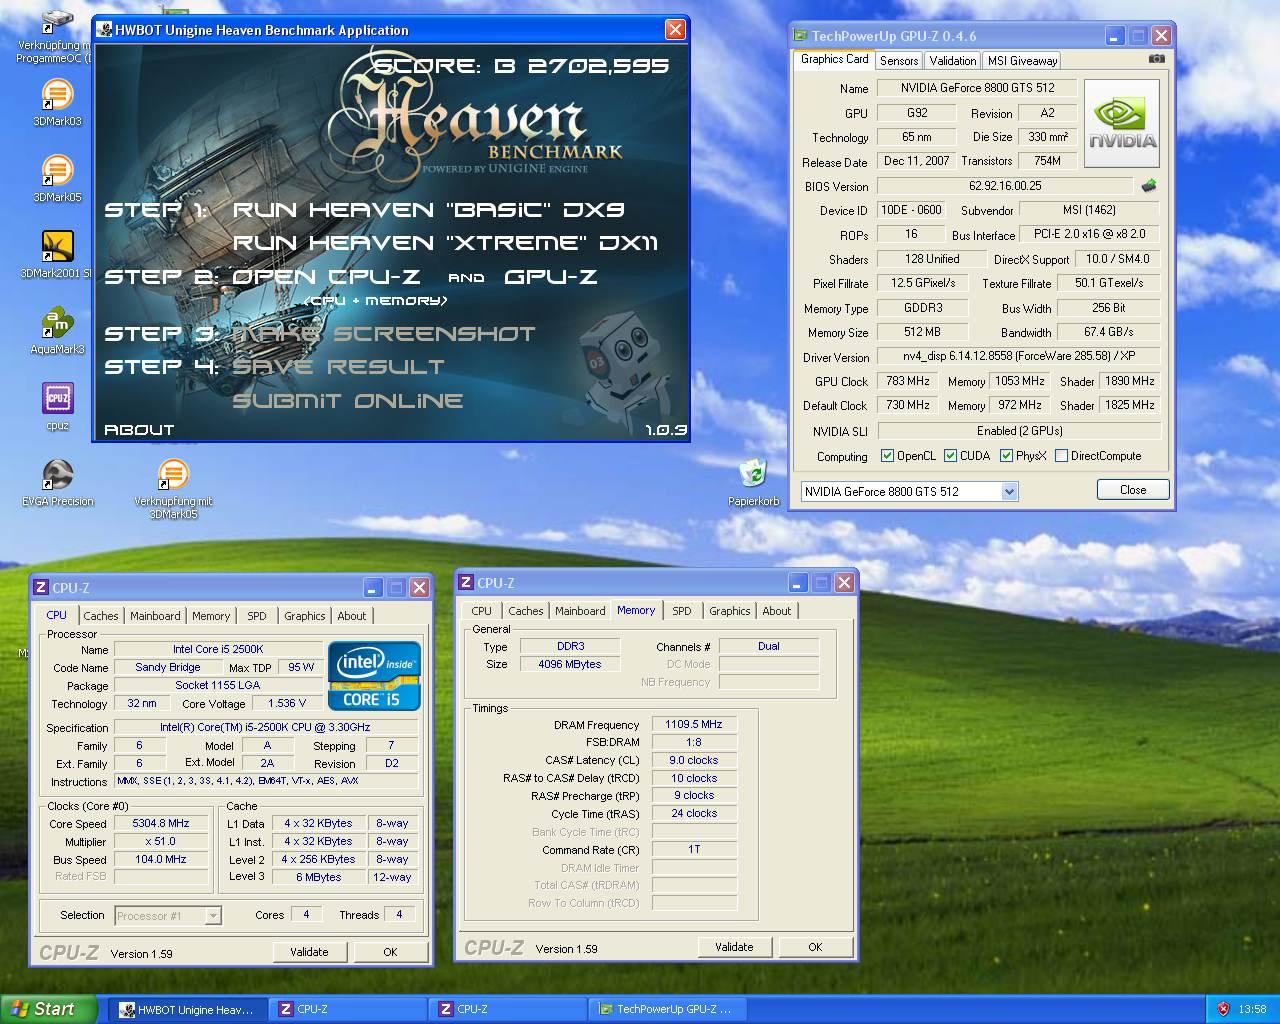Image resolution: width=1280 pixels, height=1024 pixels.
Task: Open Mainboard tab in CPU-Z processor window
Action: (x=155, y=616)
